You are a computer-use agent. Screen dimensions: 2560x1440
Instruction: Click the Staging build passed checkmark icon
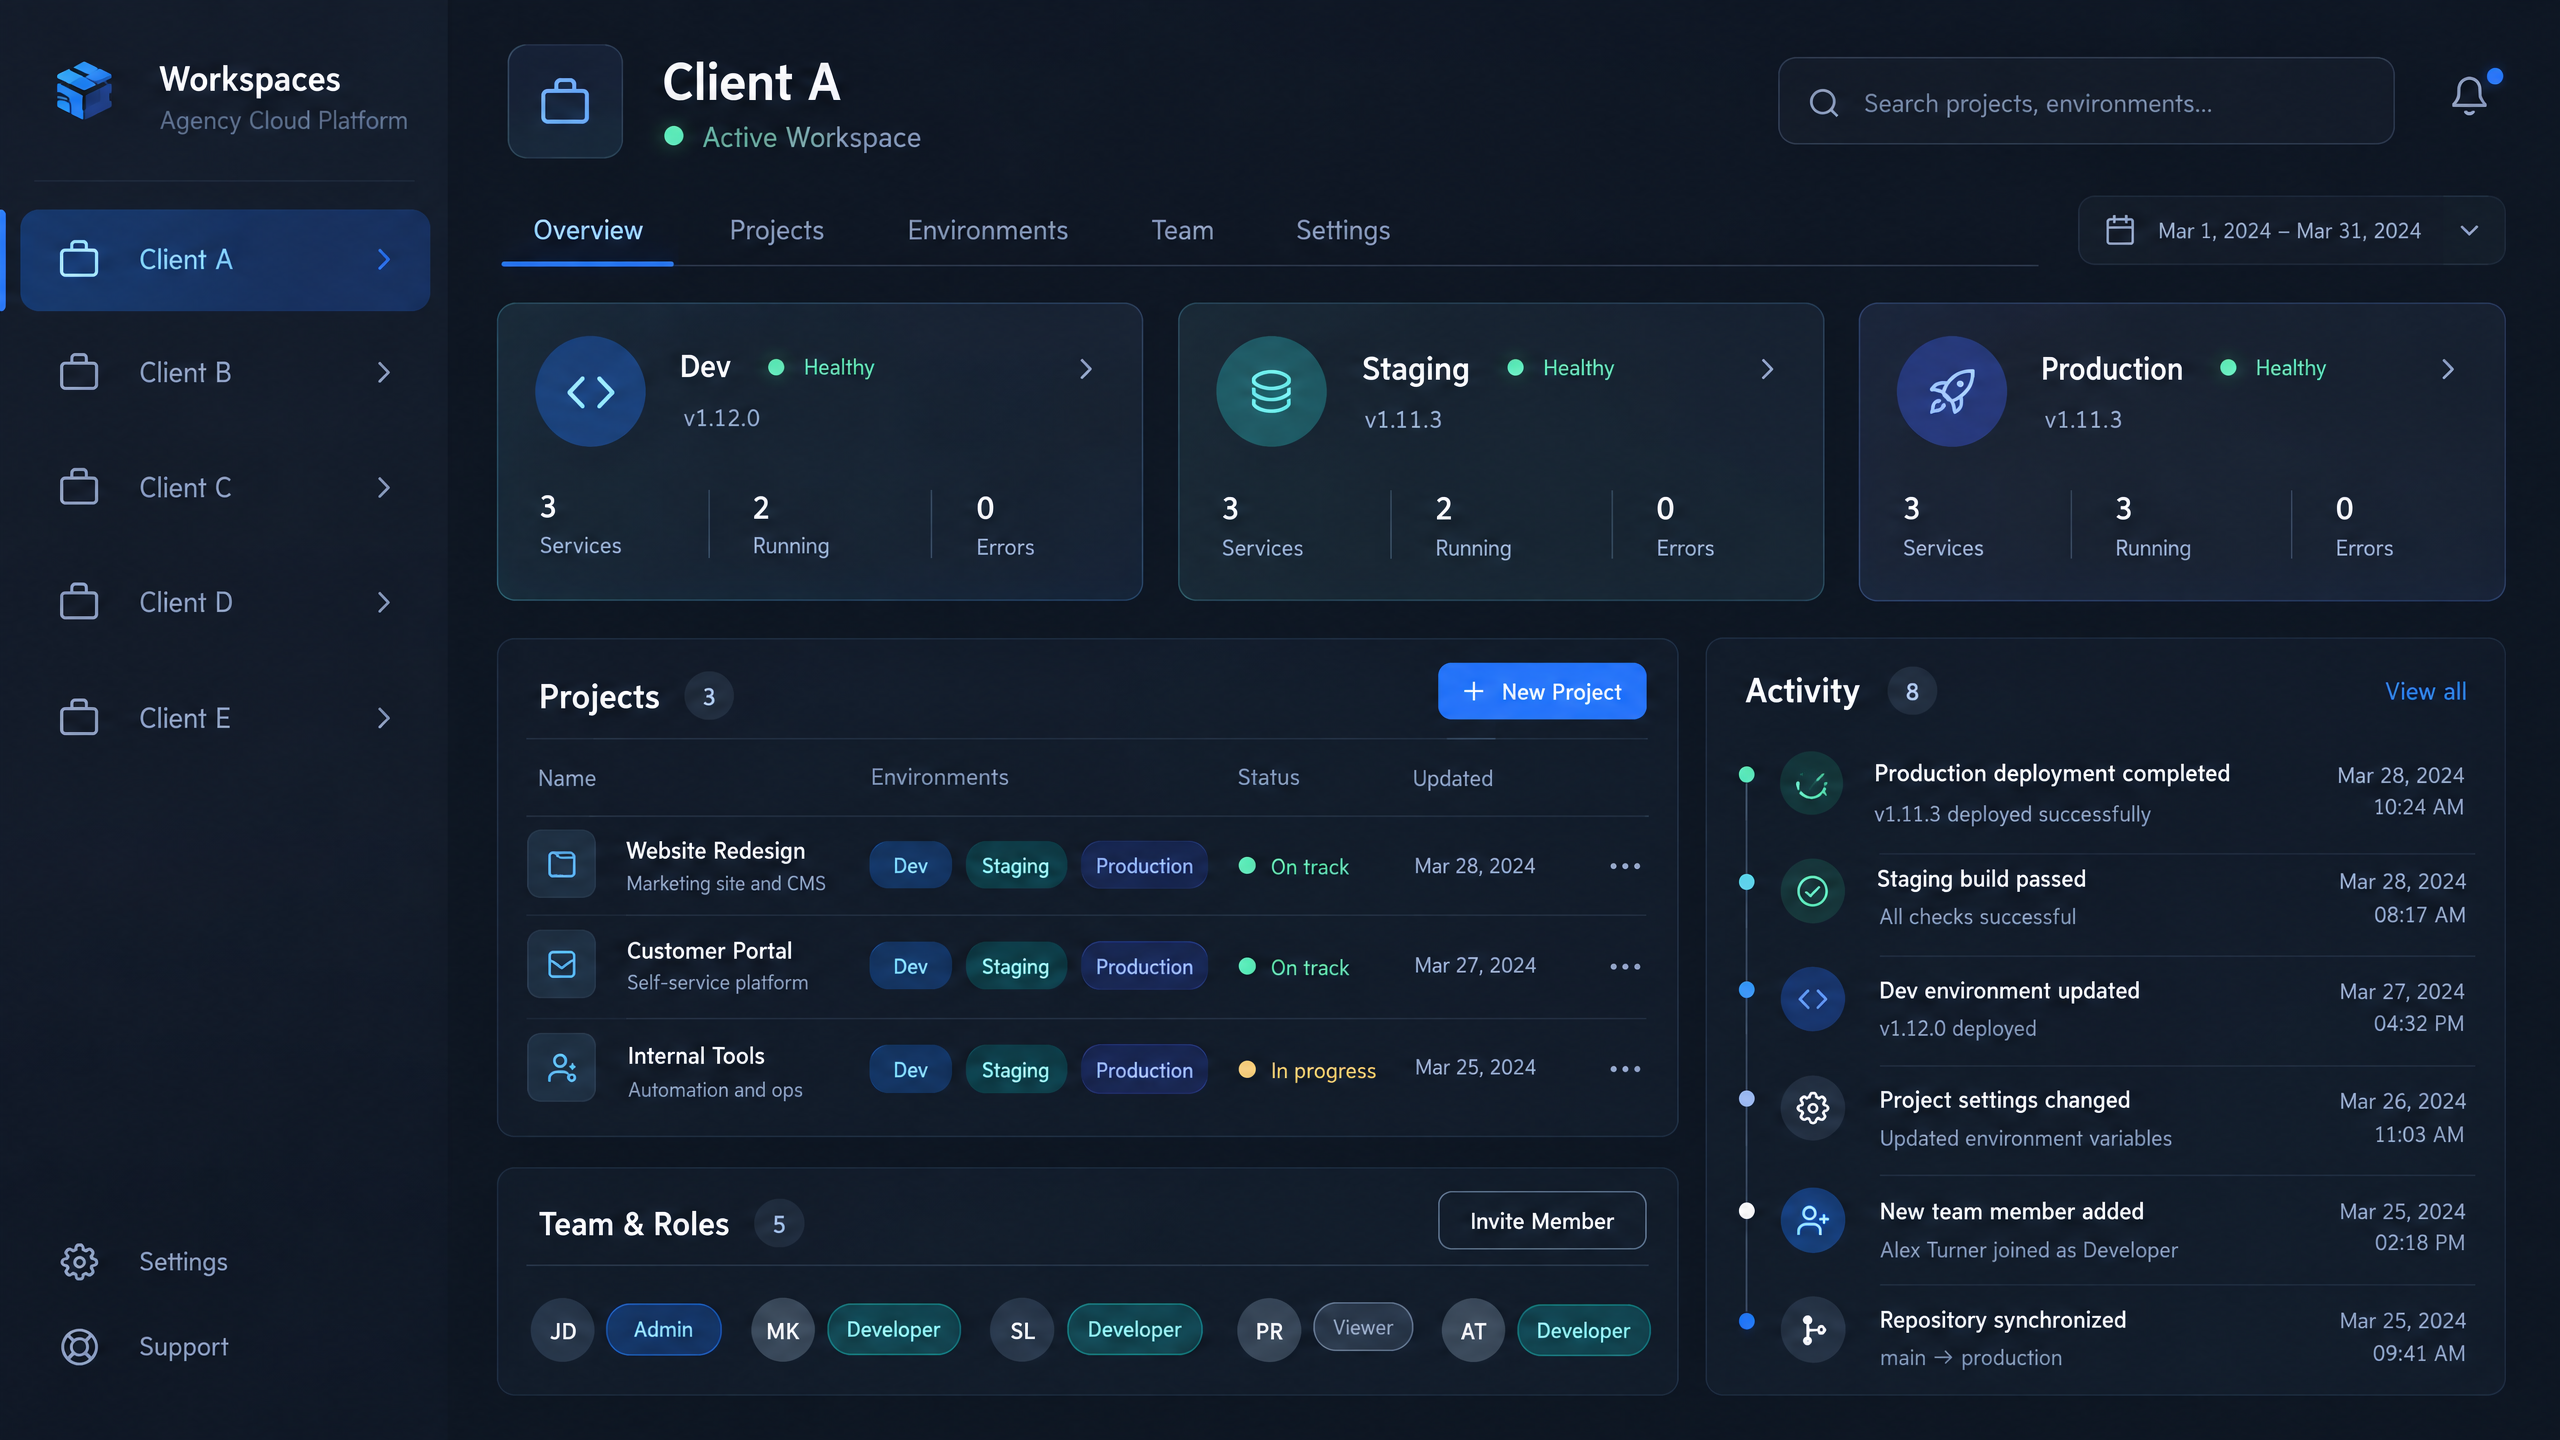pos(1812,890)
